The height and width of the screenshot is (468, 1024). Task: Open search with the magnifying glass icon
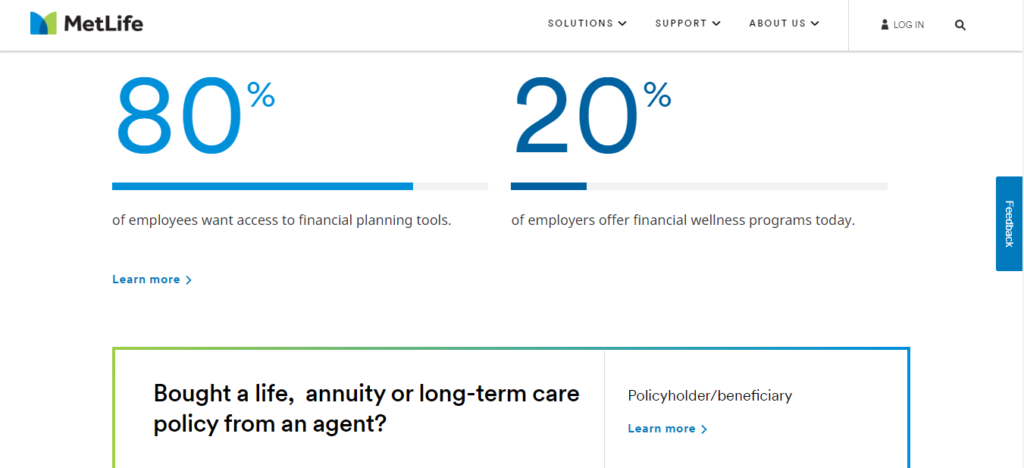(x=960, y=25)
